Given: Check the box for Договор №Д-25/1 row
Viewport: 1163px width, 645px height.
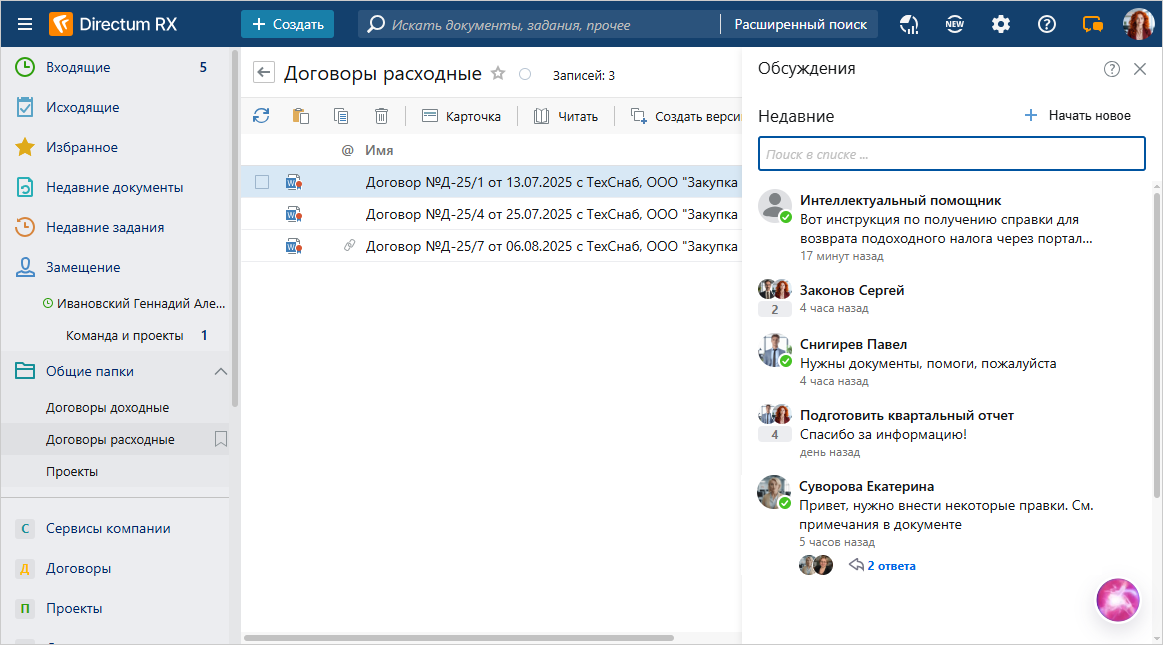Looking at the screenshot, I should tap(262, 182).
